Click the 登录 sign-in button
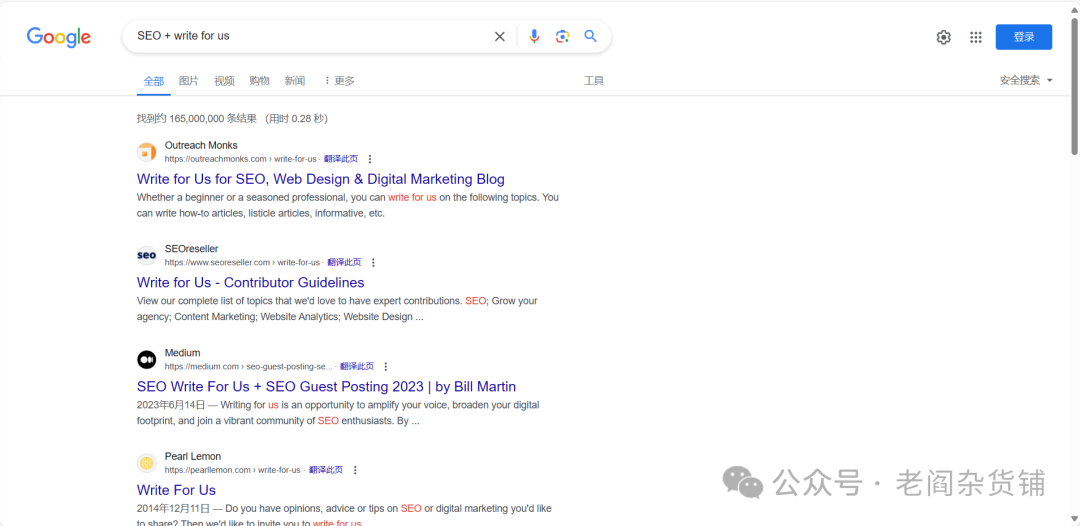The image size is (1080, 526). click(1024, 37)
